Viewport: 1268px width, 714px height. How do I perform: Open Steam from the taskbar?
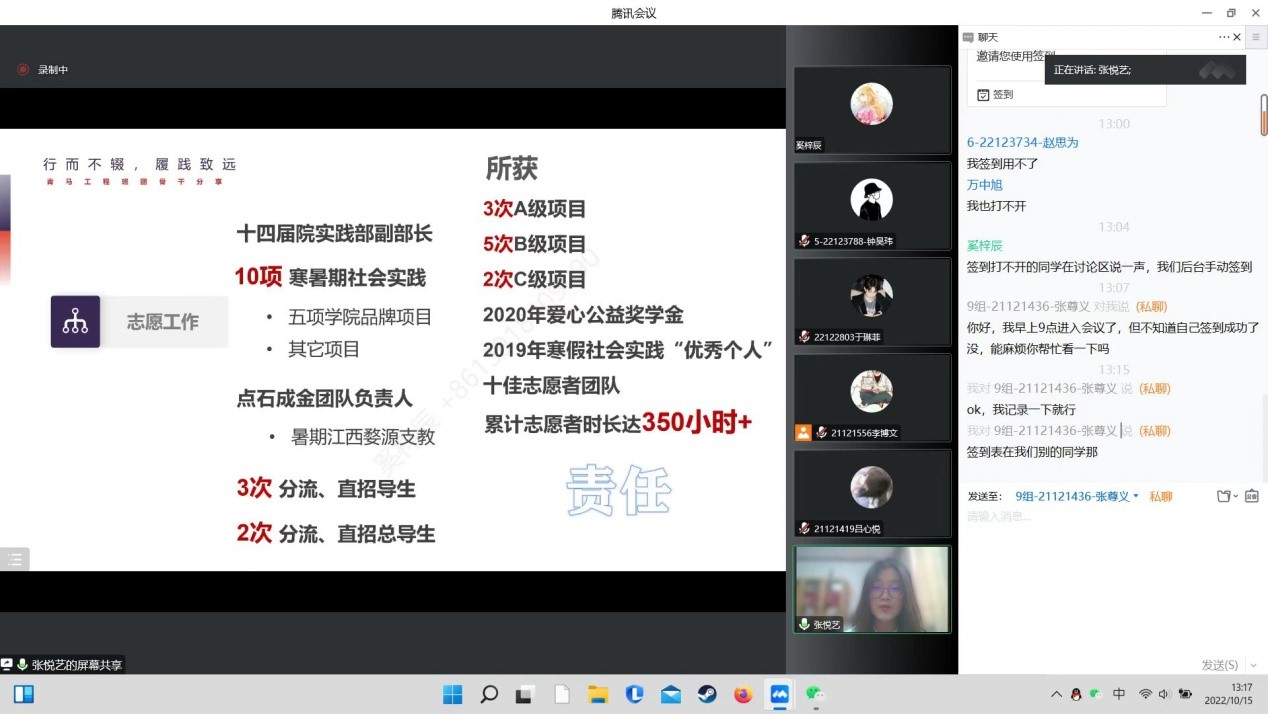tap(707, 694)
